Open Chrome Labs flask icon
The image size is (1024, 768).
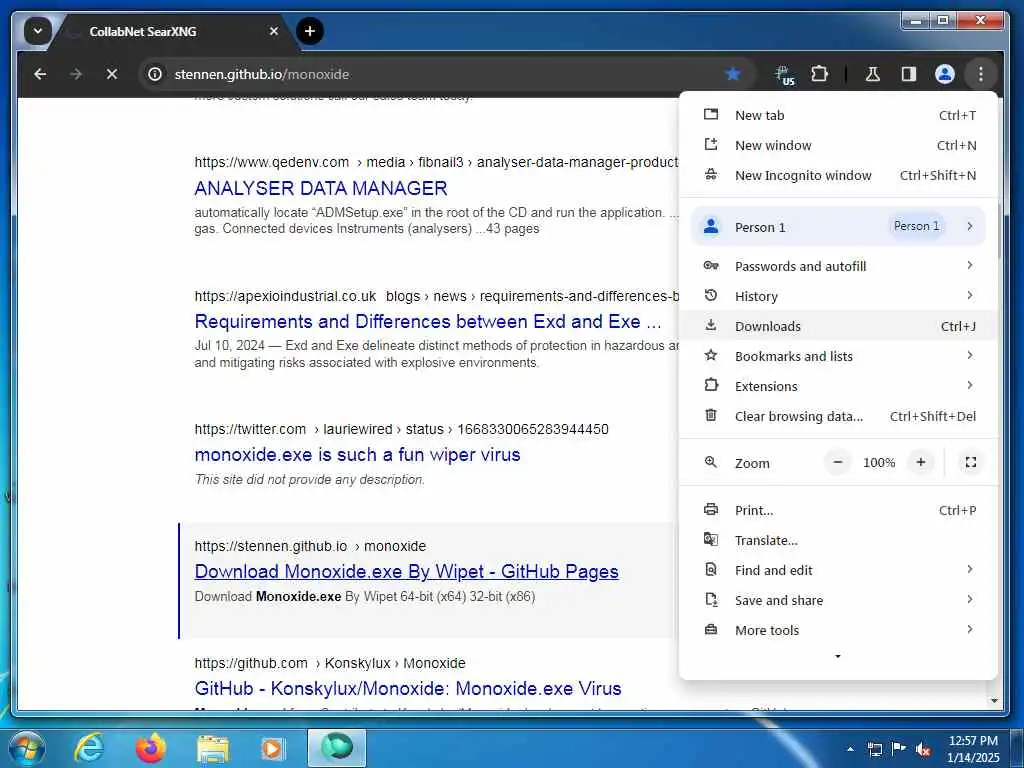tap(872, 74)
